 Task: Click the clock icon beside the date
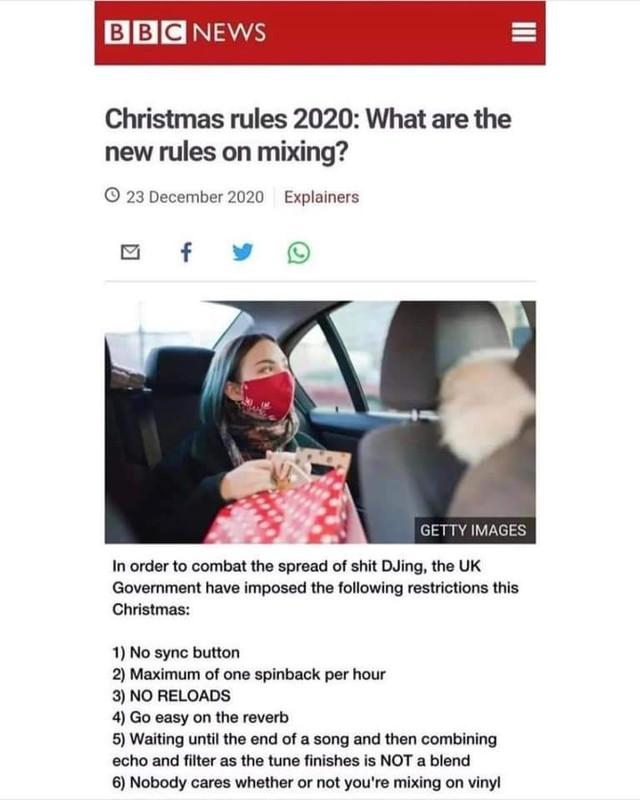pyautogui.click(x=112, y=195)
